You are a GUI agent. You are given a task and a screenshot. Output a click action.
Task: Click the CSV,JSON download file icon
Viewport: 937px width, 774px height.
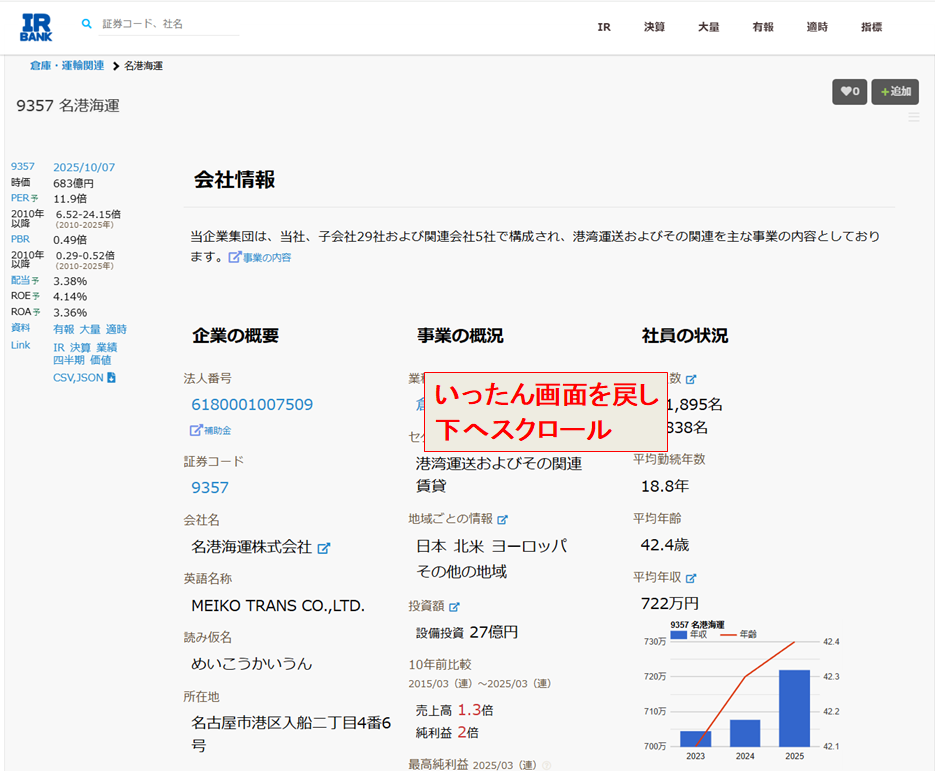coord(111,378)
